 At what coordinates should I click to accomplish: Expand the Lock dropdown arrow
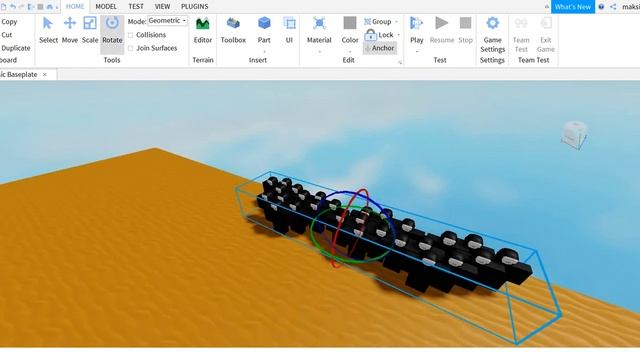[398, 35]
